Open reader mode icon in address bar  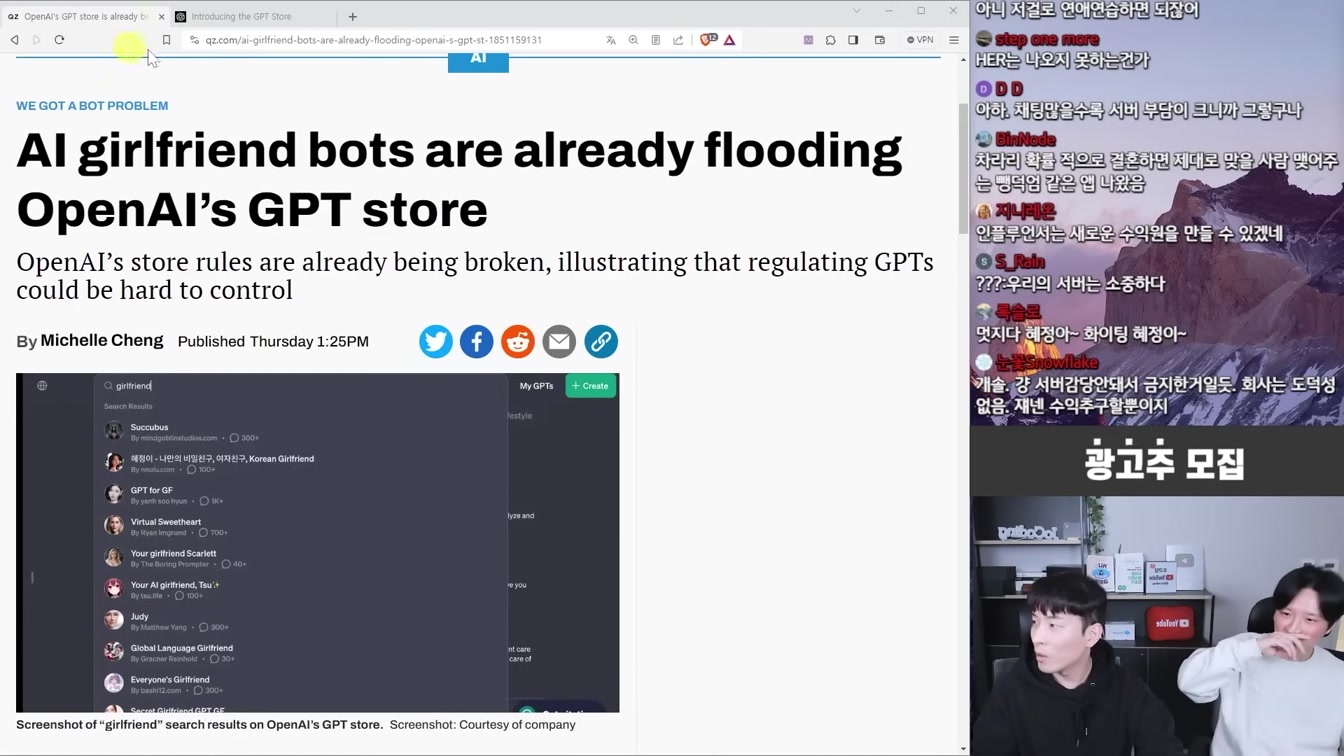[656, 40]
